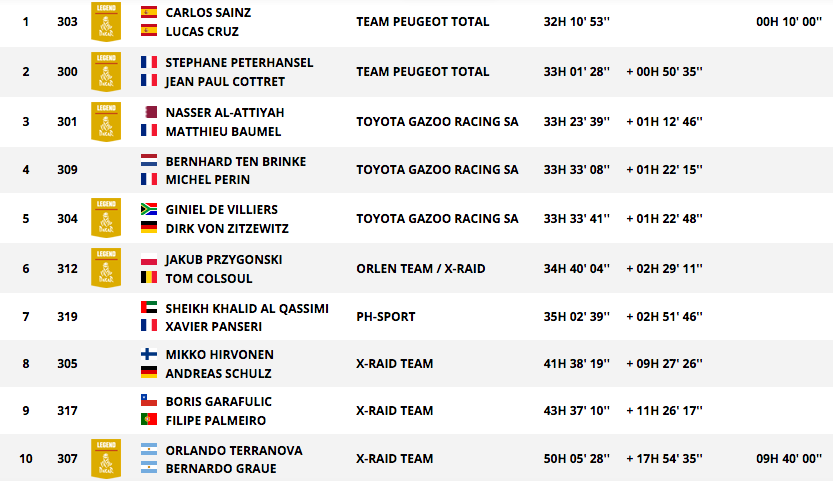Click Nasser Al-Attiyah's Legend badge
833x481 pixels.
point(106,122)
